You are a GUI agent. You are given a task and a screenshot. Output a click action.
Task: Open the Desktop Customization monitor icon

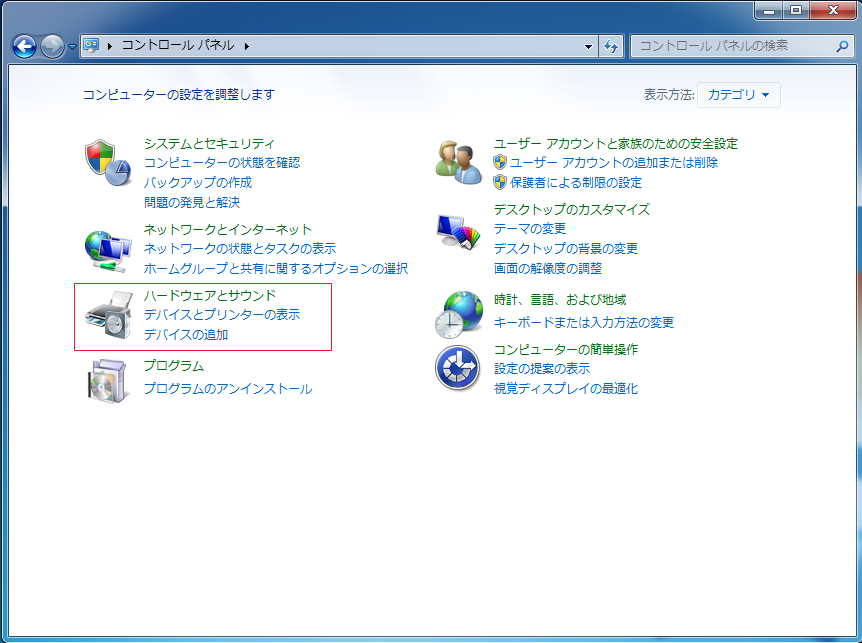click(x=458, y=232)
